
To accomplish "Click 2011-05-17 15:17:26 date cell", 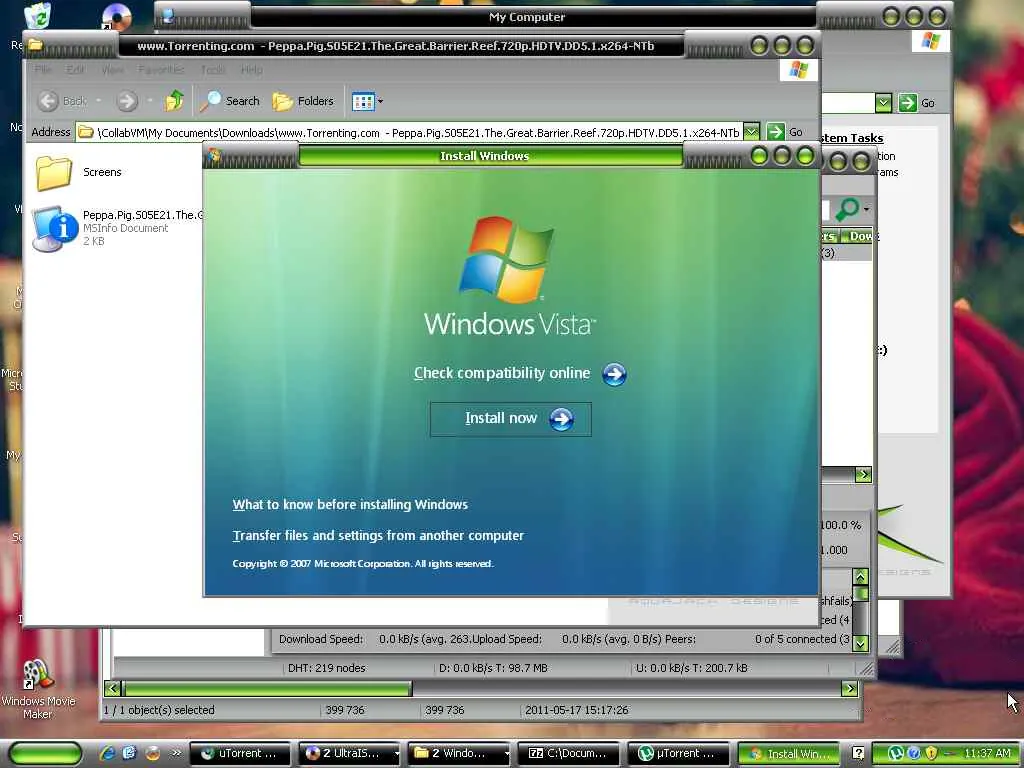I will click(577, 710).
